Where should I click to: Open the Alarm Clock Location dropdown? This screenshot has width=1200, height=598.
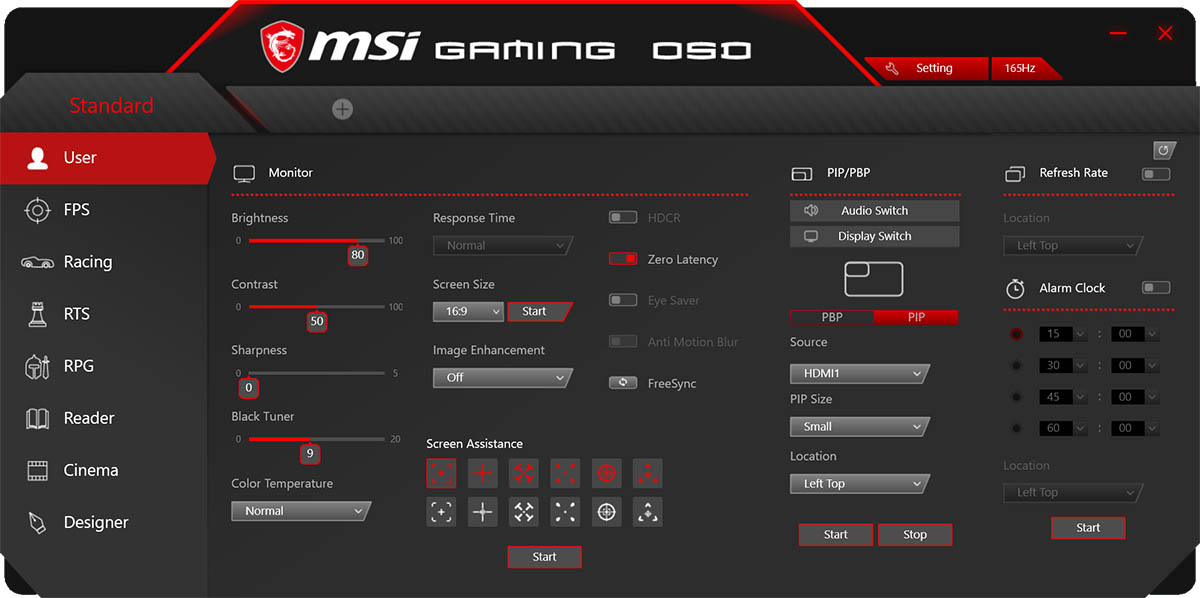pos(1073,493)
